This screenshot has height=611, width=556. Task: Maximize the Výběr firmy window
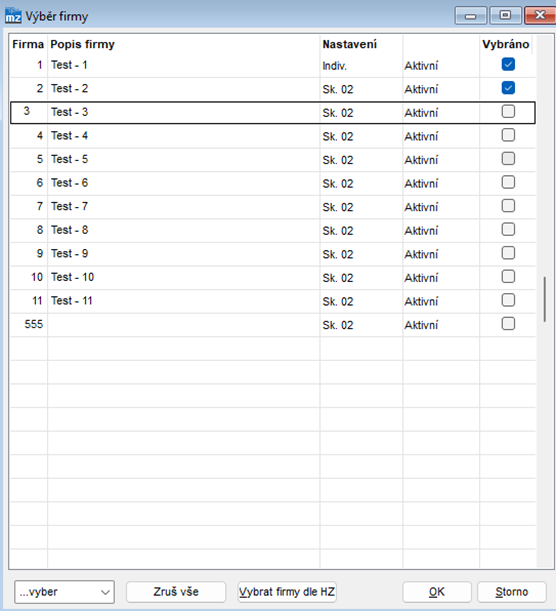tap(505, 16)
